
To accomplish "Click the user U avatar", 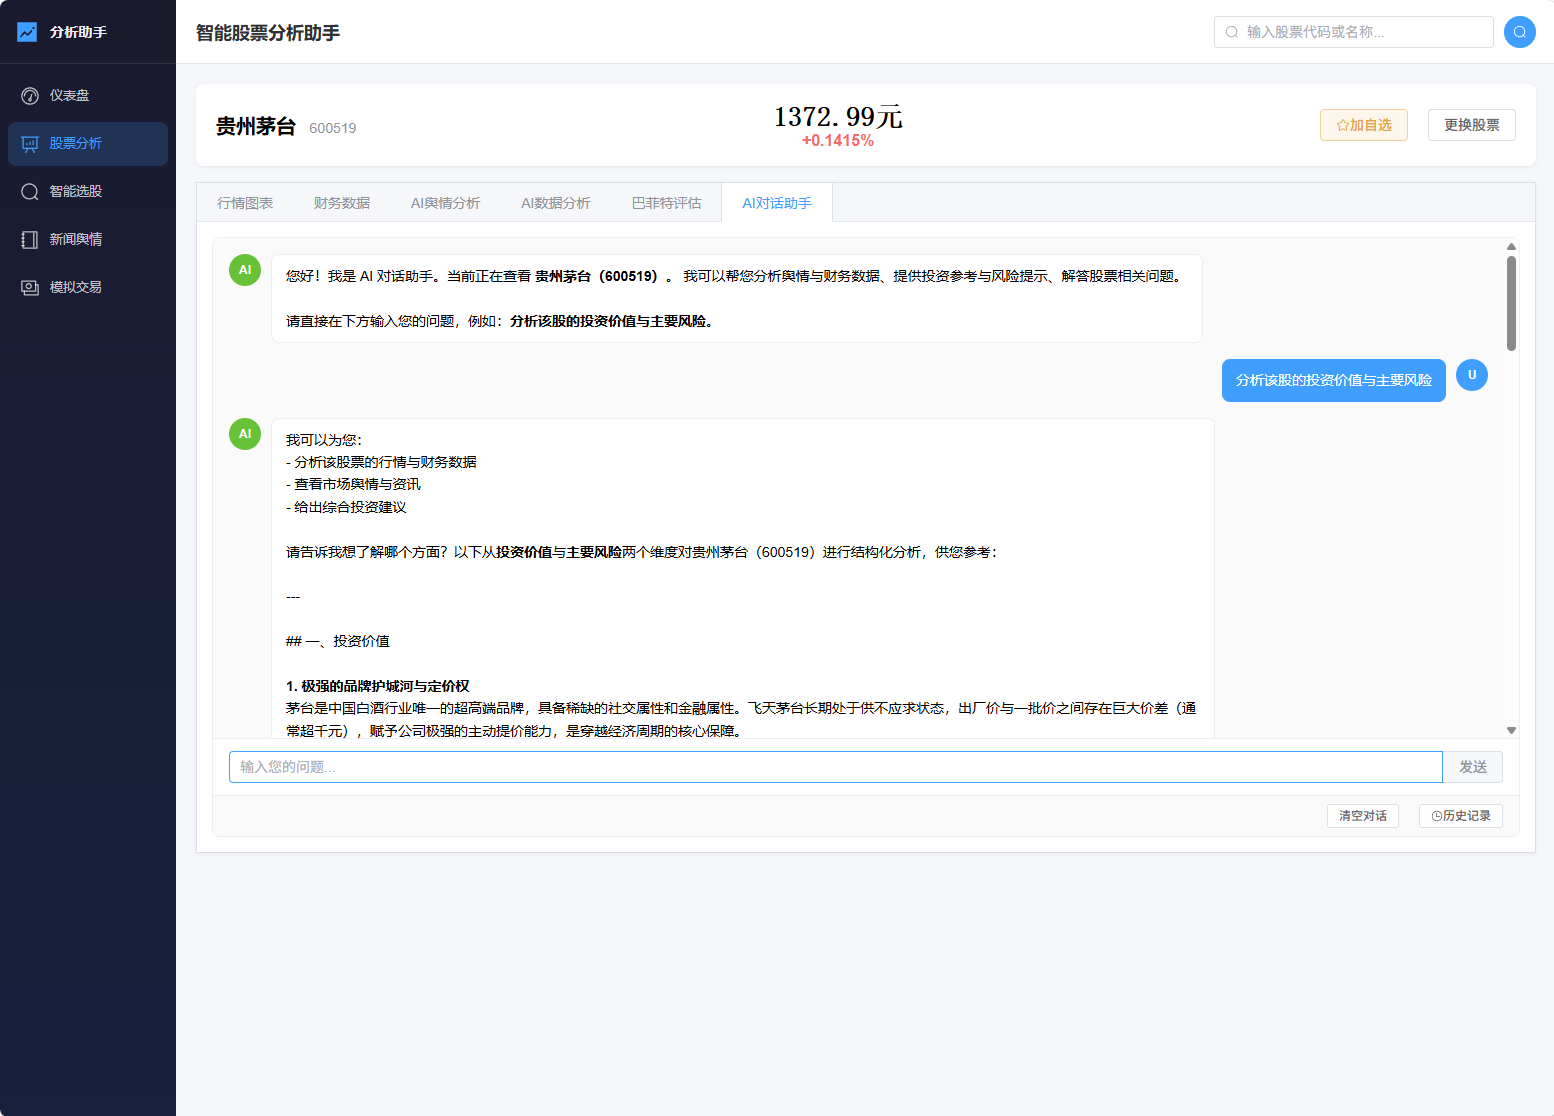I will pos(1472,375).
